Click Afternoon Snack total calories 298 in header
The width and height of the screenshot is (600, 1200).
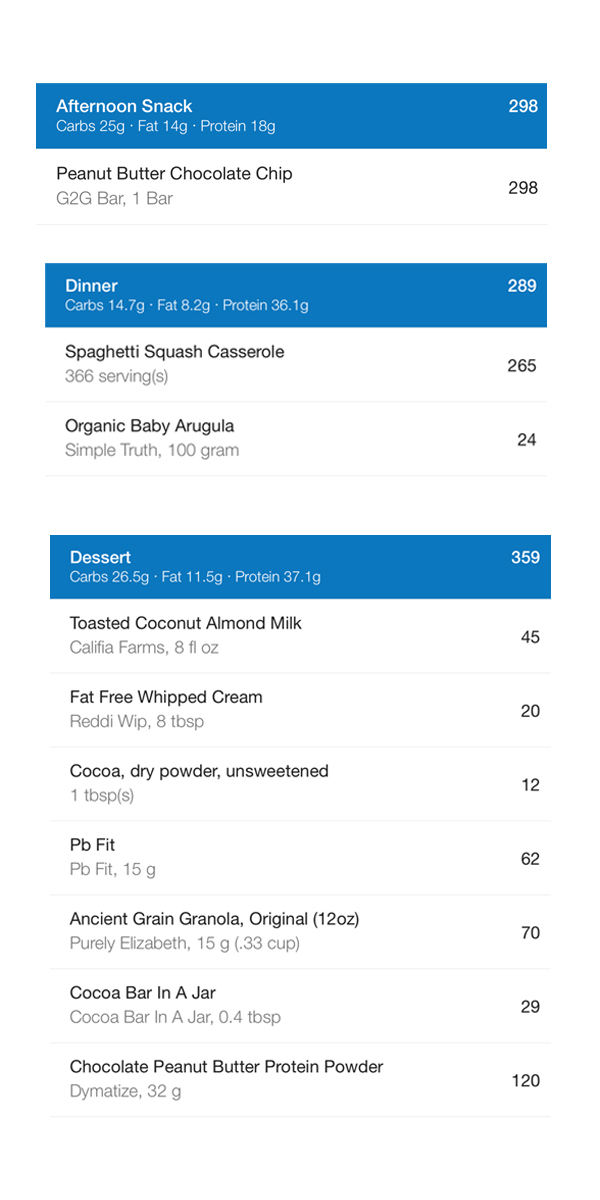point(523,106)
